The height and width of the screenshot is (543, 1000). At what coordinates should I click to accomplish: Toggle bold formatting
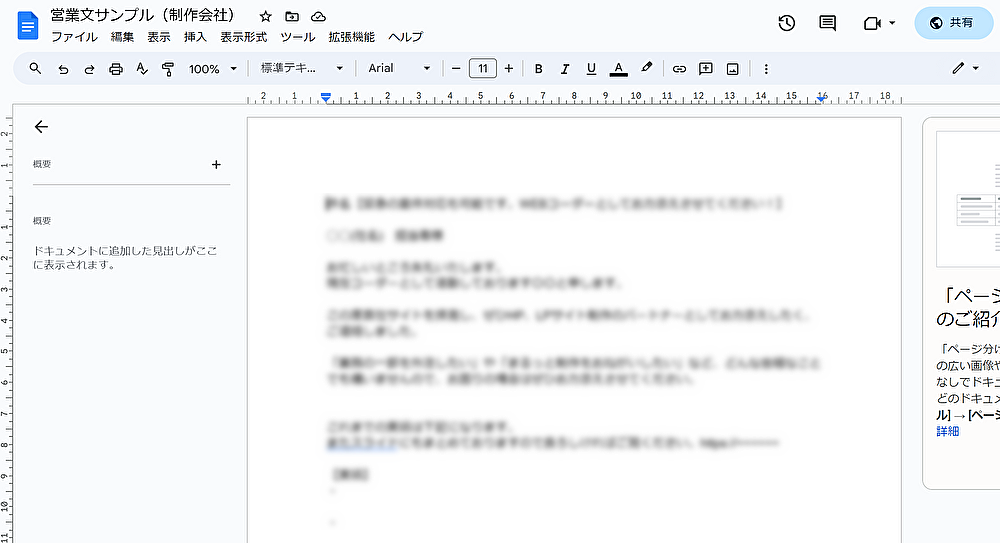click(x=539, y=68)
